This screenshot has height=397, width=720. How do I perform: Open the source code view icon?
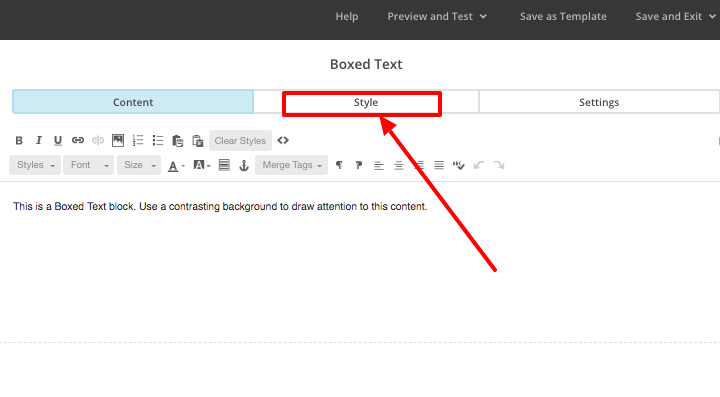coord(283,140)
